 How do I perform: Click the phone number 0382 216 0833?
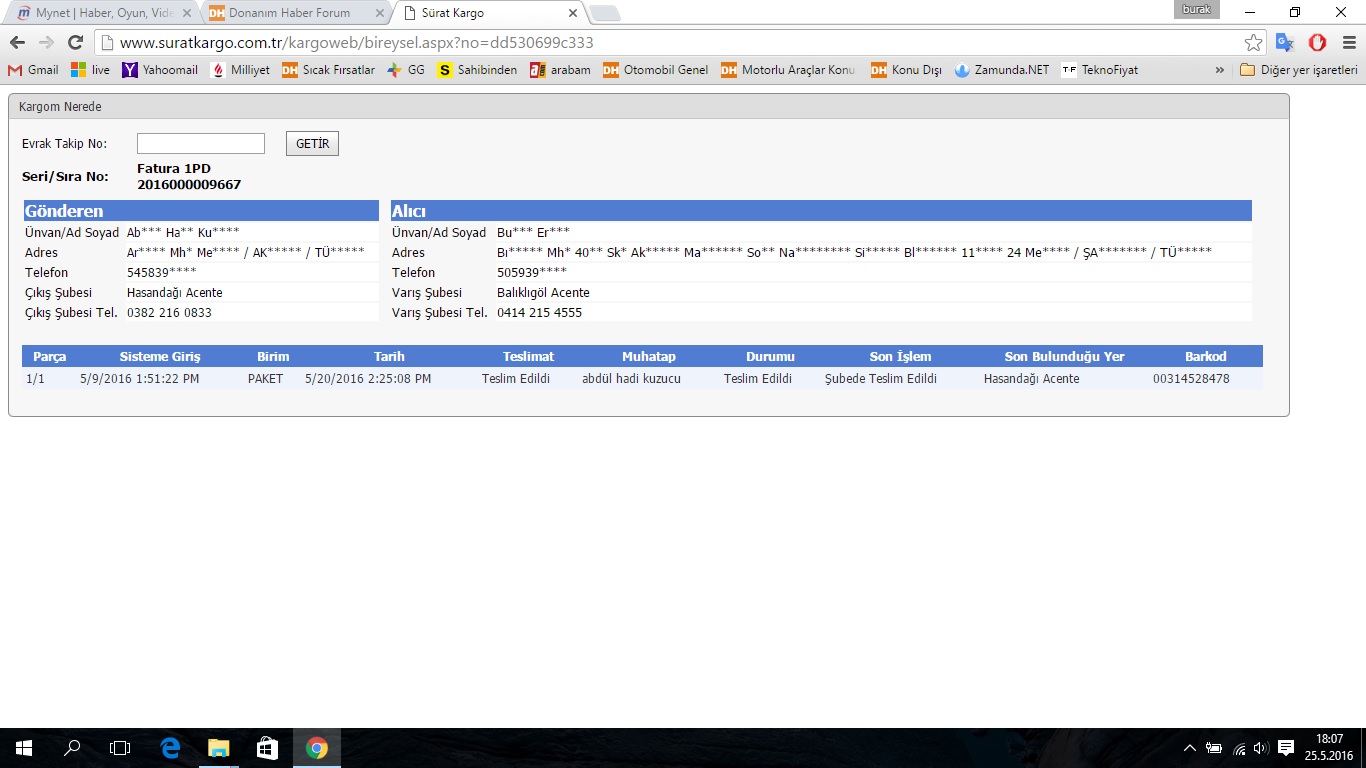tap(169, 313)
